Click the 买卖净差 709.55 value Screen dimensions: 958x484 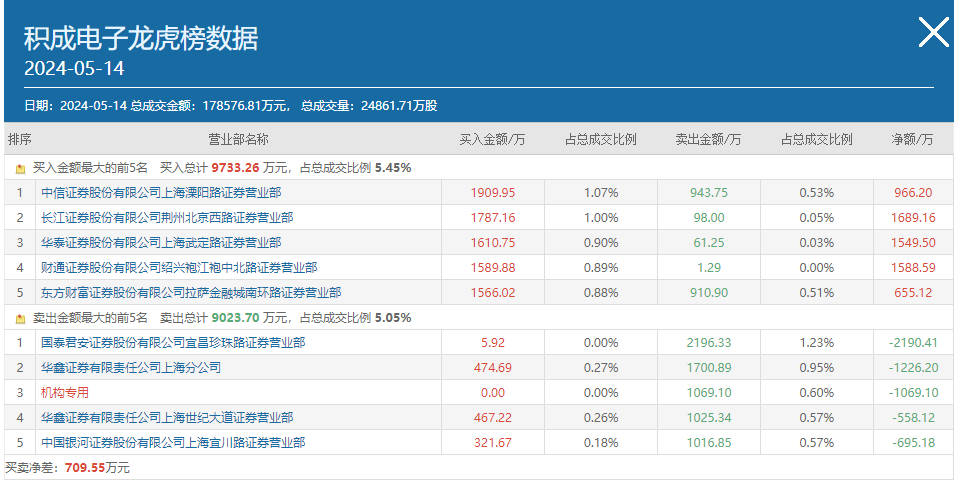coord(85,469)
